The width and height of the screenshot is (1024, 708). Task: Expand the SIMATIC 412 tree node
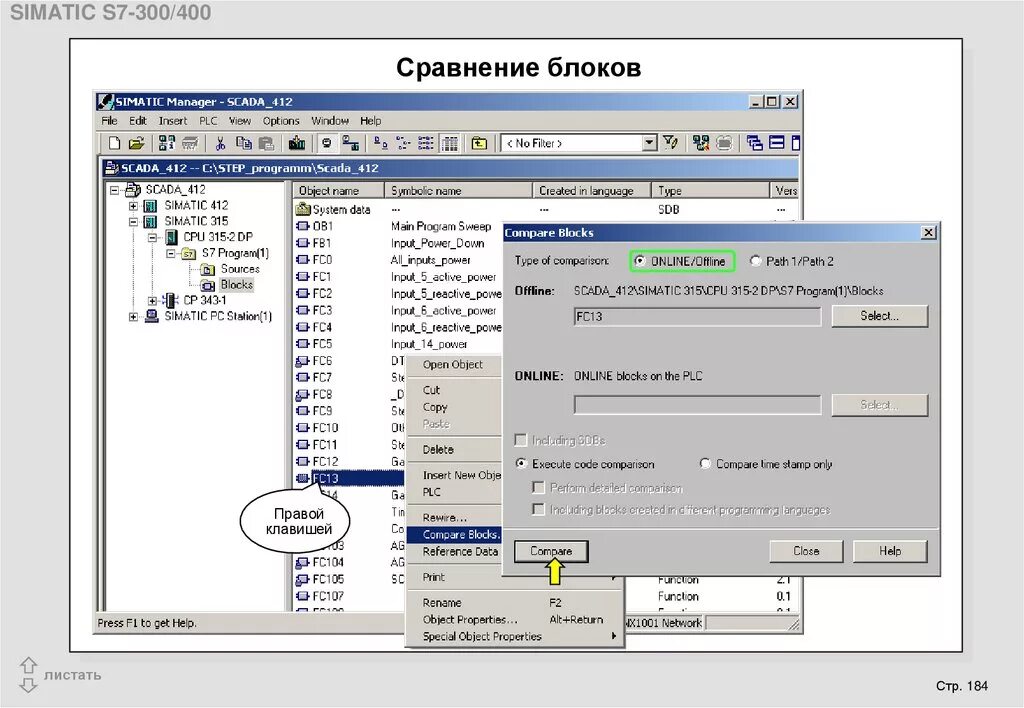133,206
